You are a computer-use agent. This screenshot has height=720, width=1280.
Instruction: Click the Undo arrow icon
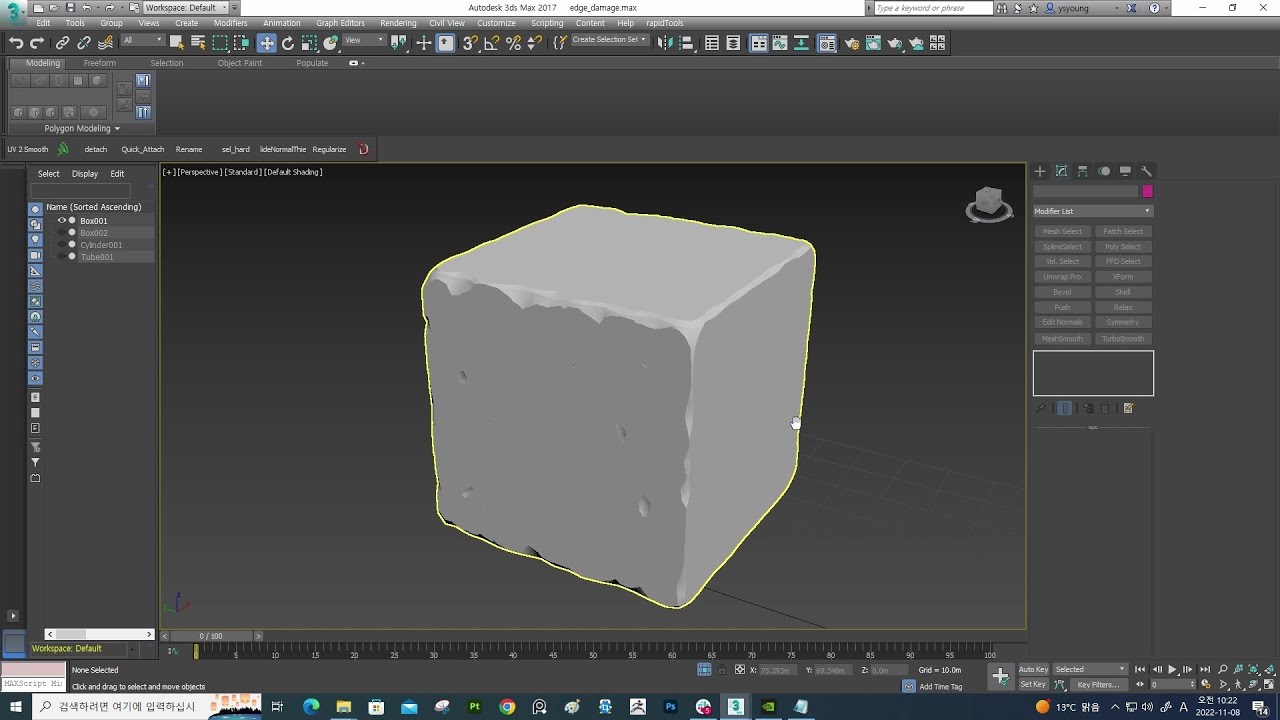[x=16, y=43]
